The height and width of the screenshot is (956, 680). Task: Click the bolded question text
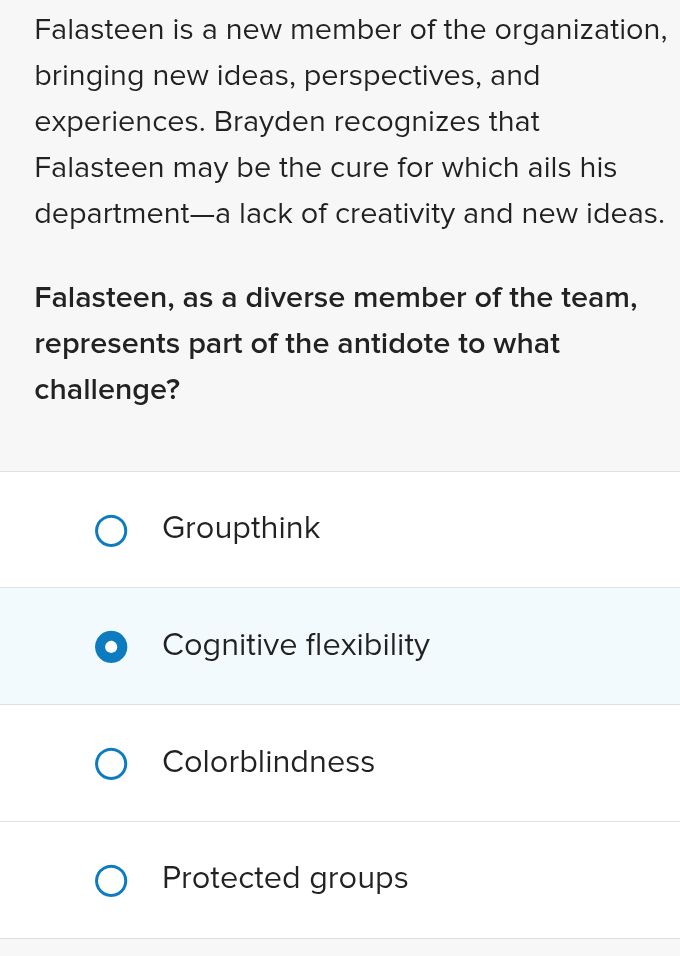point(336,343)
